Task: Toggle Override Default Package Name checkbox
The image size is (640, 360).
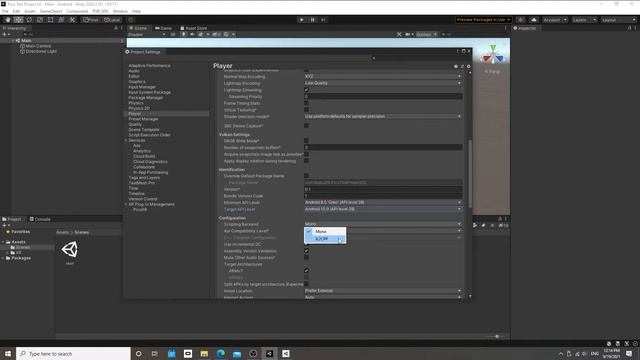Action: click(x=306, y=176)
